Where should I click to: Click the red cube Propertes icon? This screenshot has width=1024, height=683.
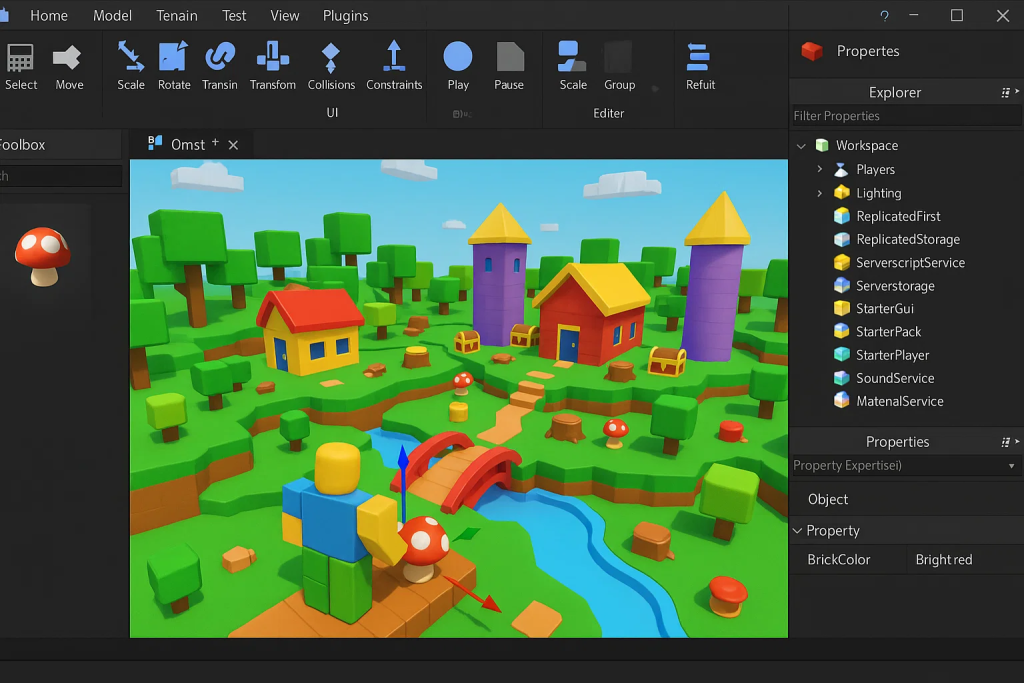coord(812,51)
